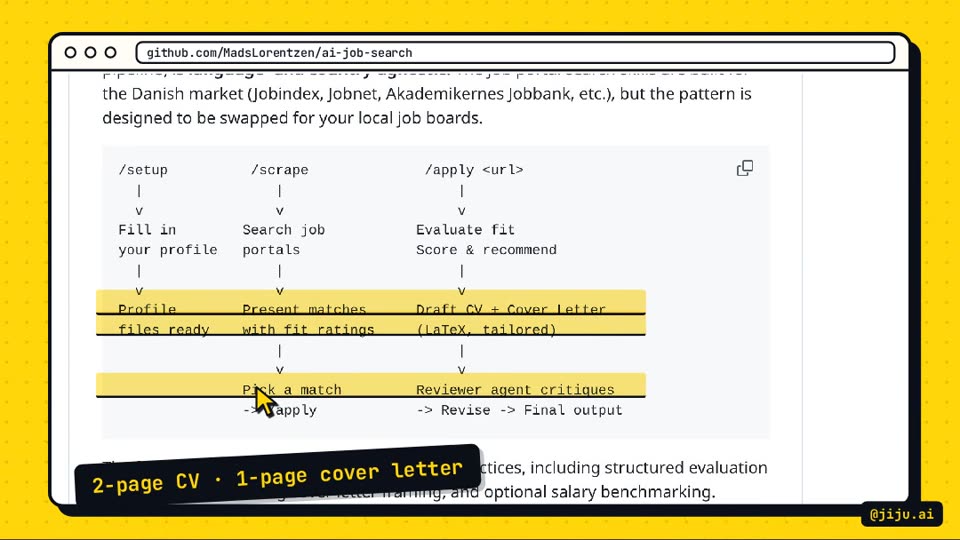Click the third circle window control button
The width and height of the screenshot is (960, 540).
[111, 53]
